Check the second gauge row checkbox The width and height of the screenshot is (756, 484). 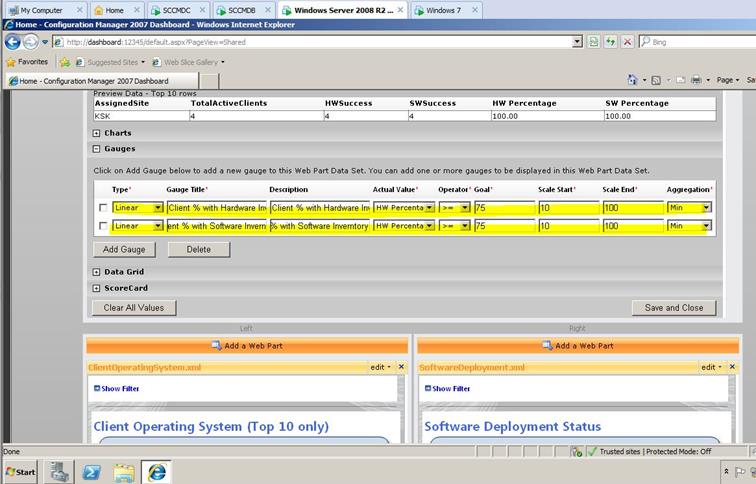click(102, 227)
